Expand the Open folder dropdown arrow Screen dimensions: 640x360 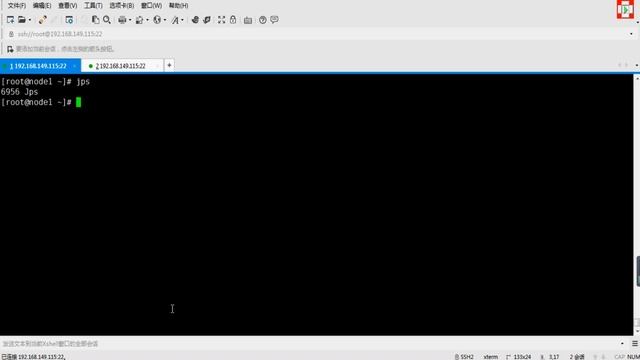point(30,20)
